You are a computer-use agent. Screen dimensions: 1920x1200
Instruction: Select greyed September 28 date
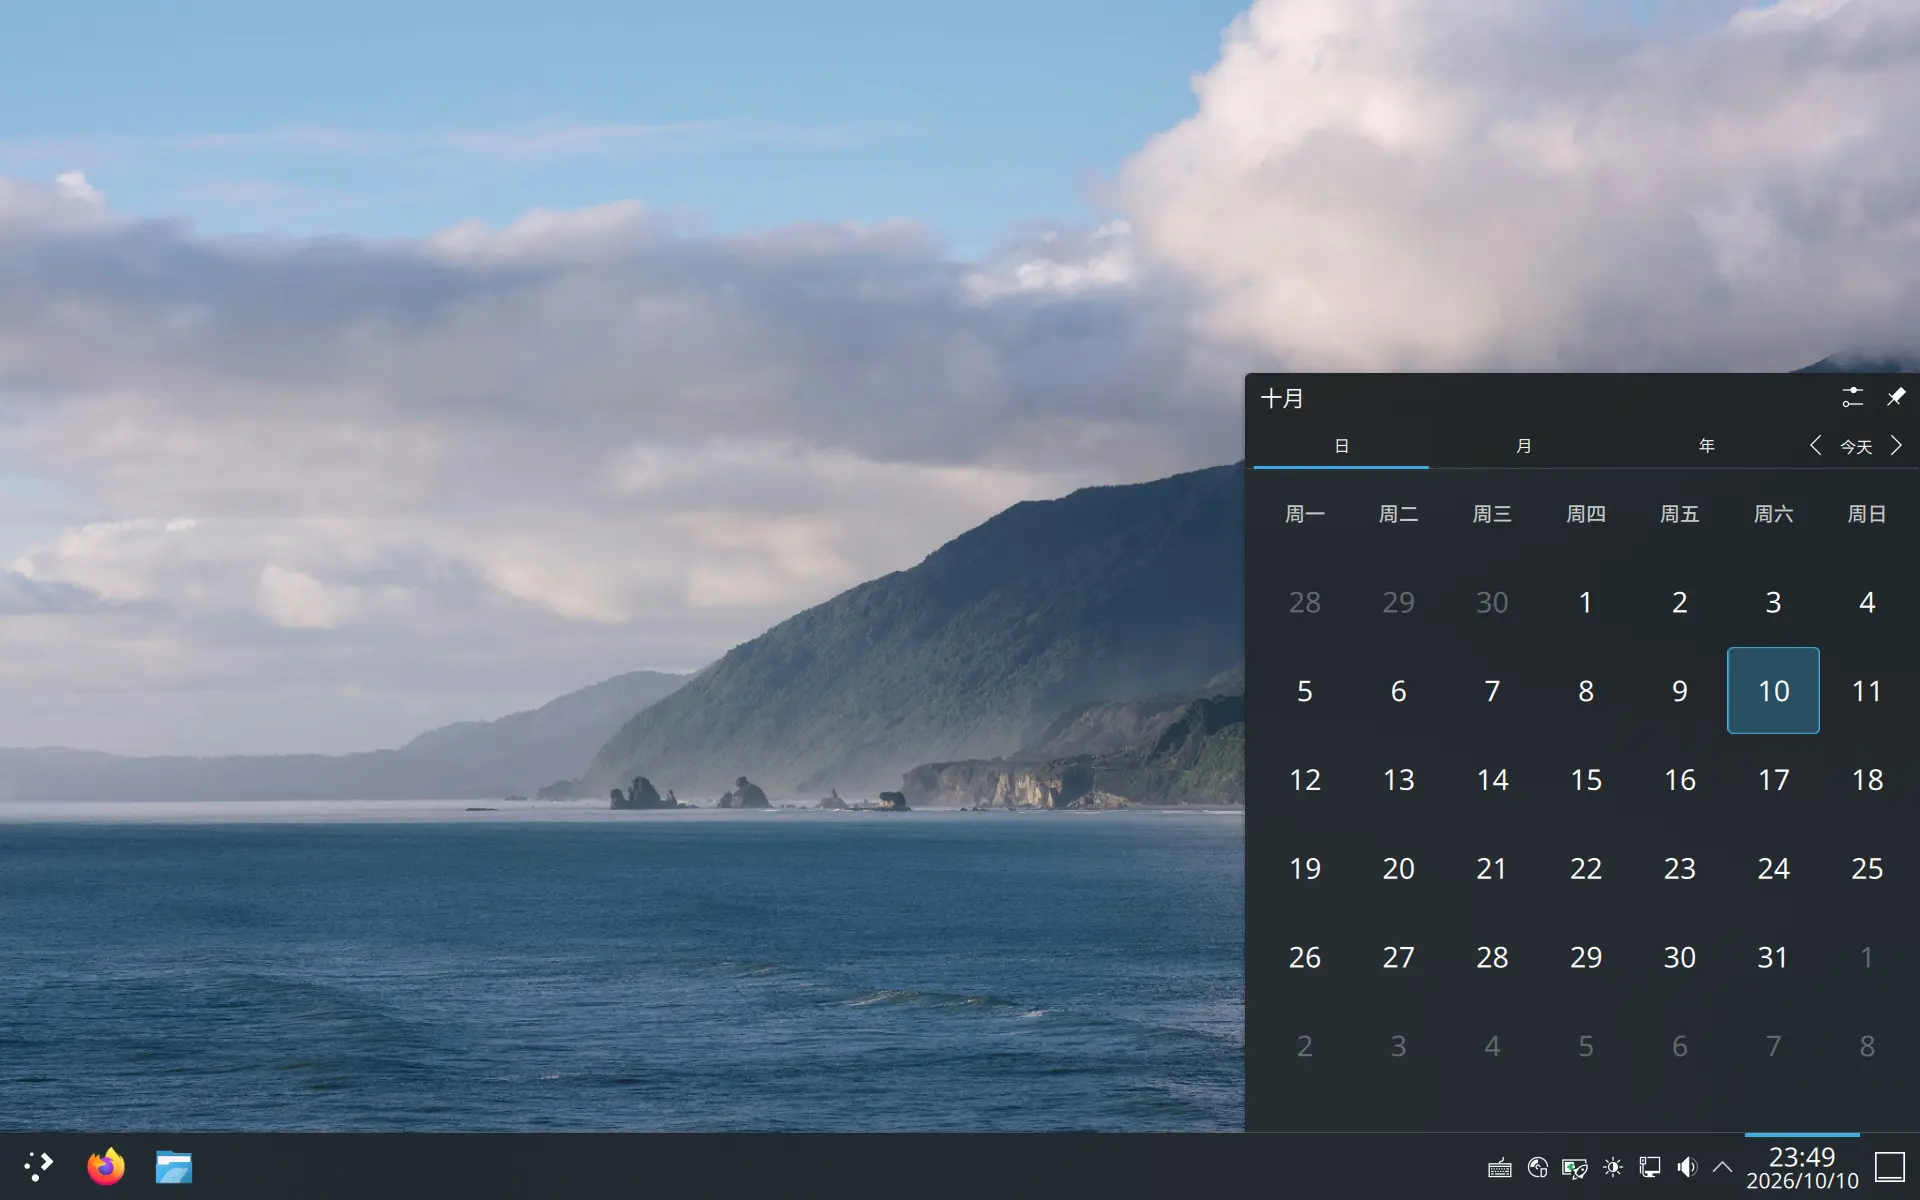pyautogui.click(x=1305, y=602)
